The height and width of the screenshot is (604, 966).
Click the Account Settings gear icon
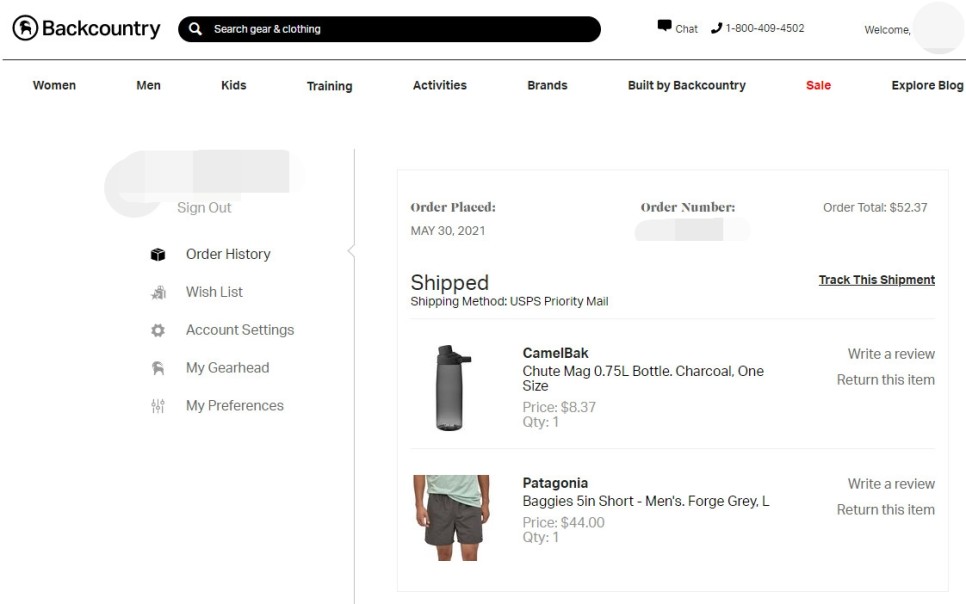click(x=158, y=330)
